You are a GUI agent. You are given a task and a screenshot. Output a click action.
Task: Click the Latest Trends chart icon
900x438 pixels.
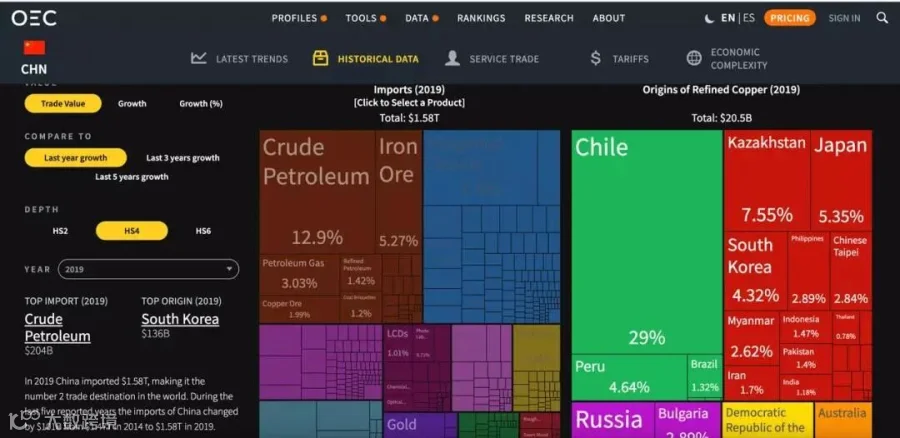point(199,58)
